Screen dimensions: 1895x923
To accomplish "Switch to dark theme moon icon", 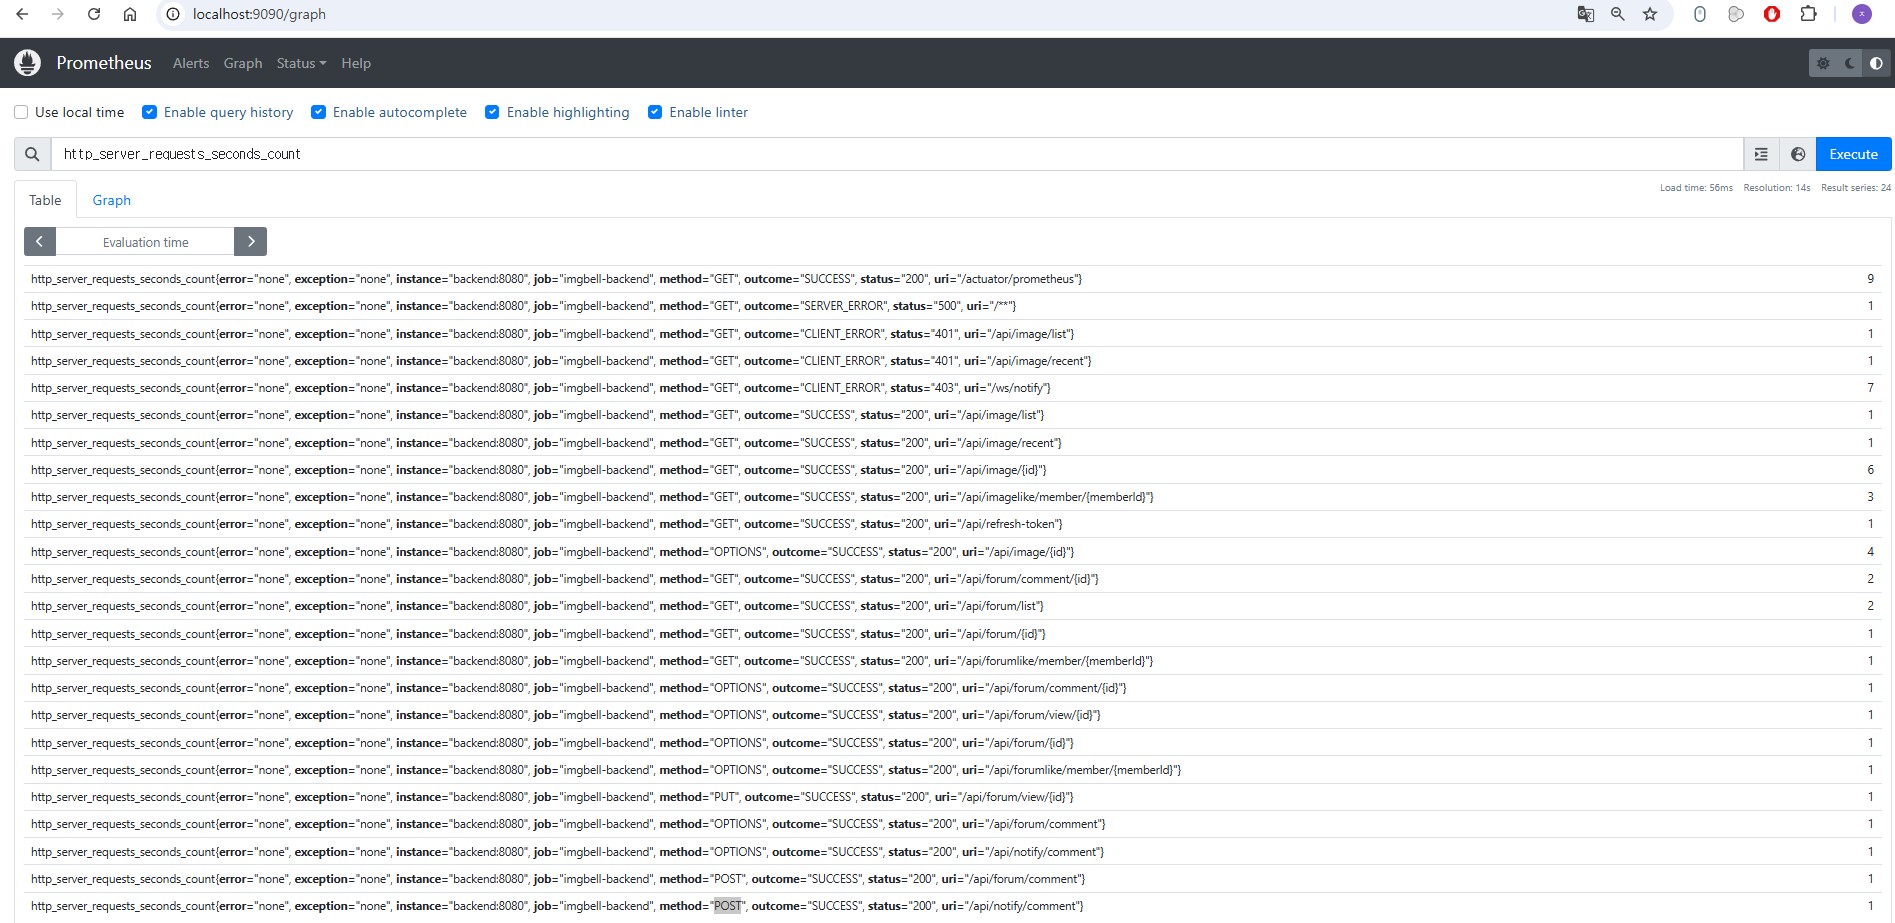I will point(1850,63).
